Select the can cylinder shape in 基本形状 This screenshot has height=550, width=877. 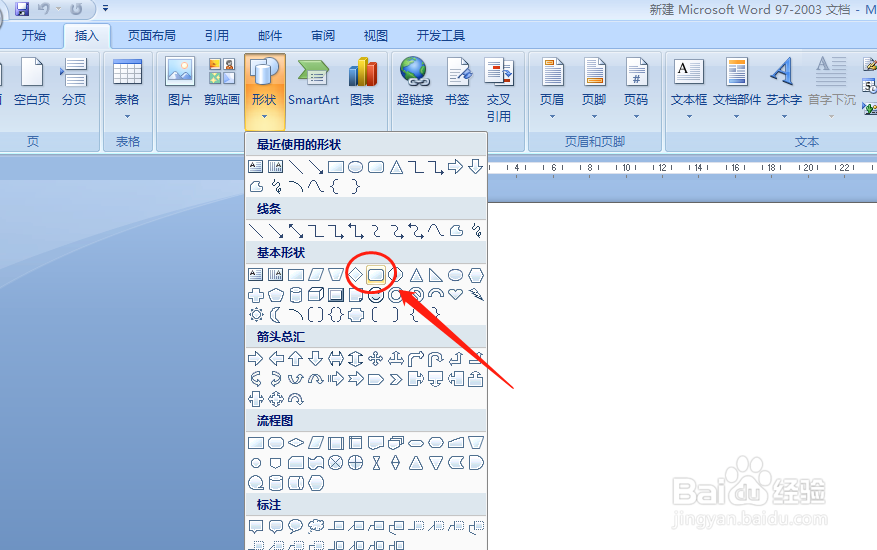[x=296, y=294]
